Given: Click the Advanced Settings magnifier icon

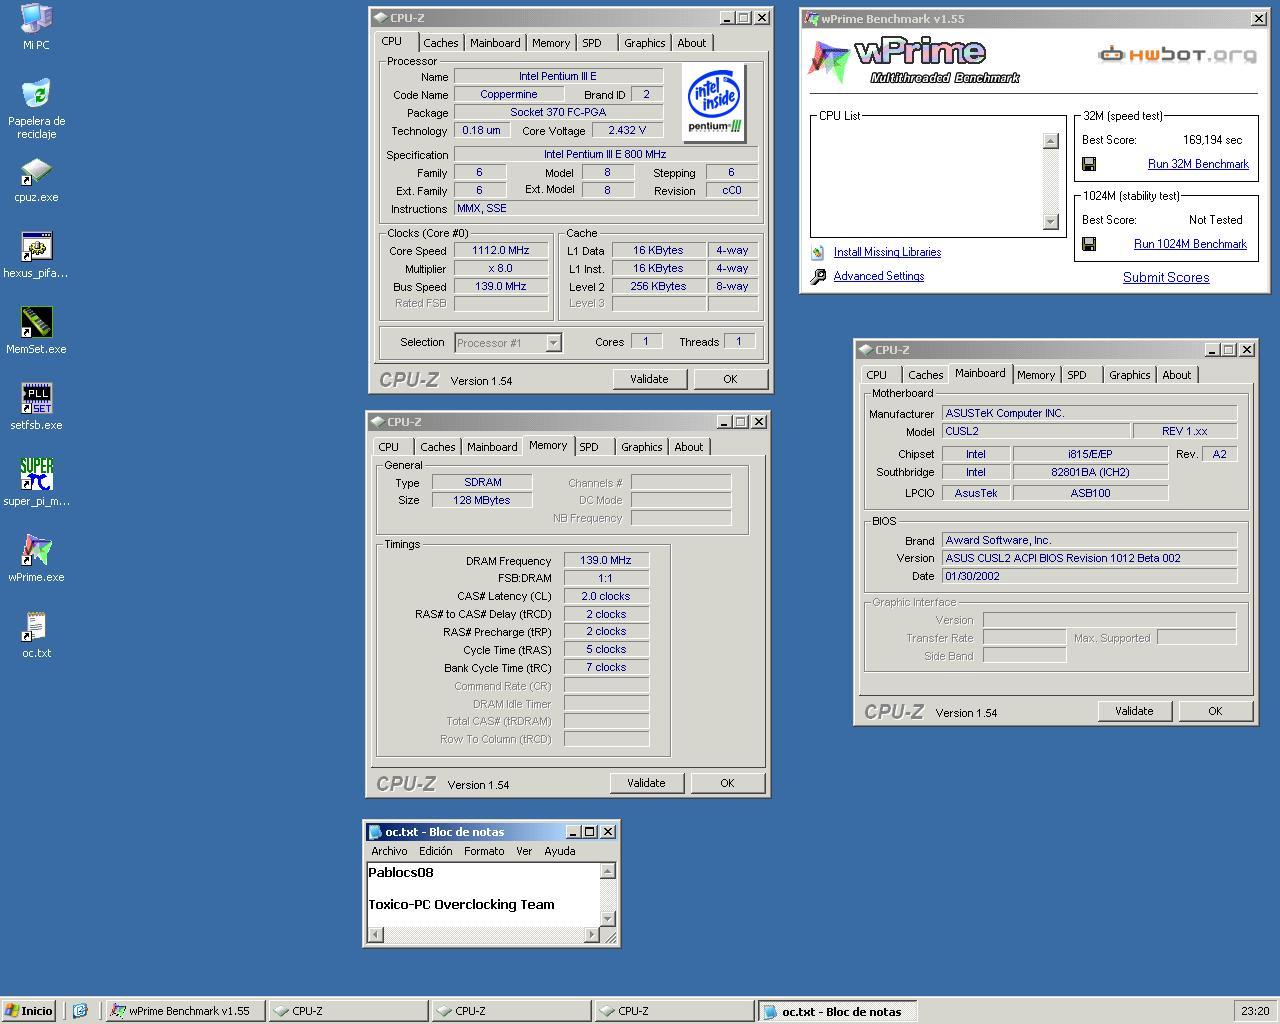Looking at the screenshot, I should tap(818, 276).
